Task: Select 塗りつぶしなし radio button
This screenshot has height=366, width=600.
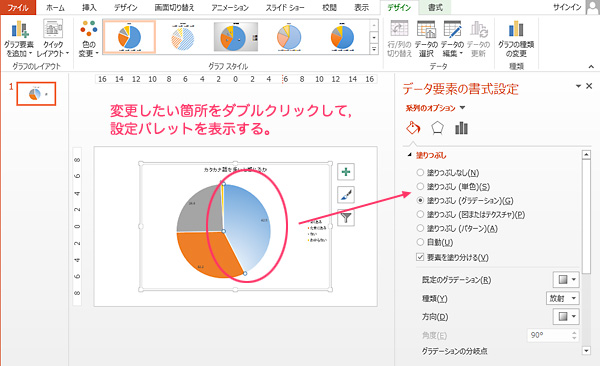Action: coord(420,173)
